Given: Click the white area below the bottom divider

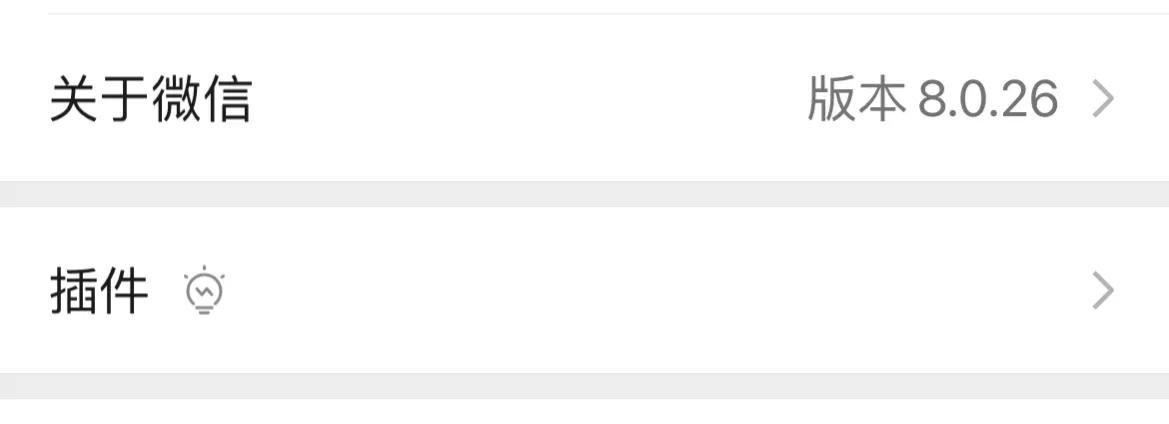Looking at the screenshot, I should pyautogui.click(x=584, y=412).
